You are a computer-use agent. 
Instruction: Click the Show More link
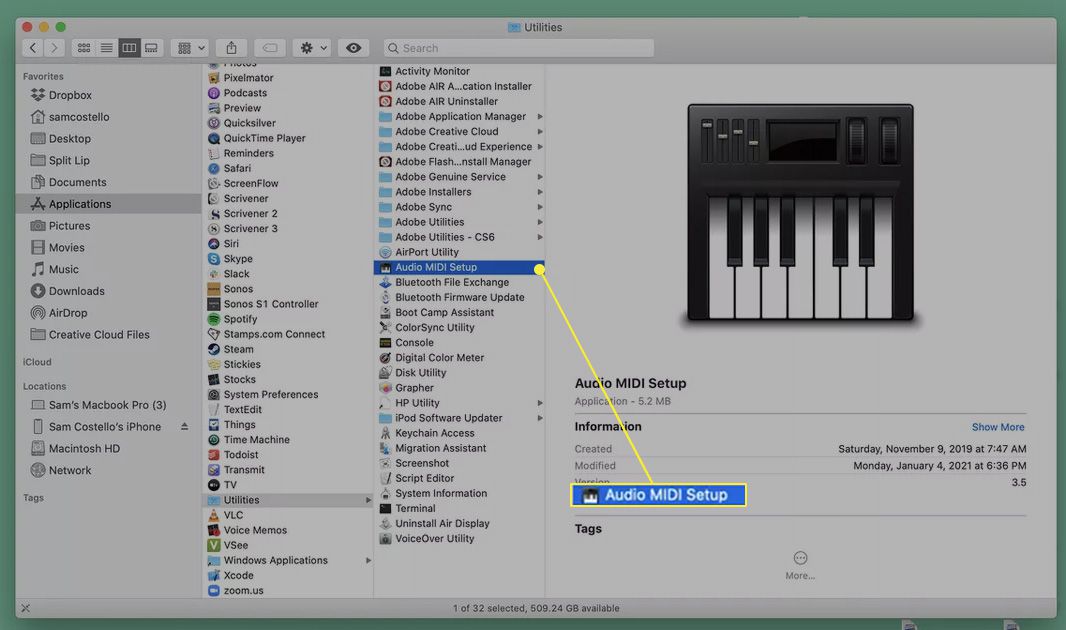pyautogui.click(x=997, y=427)
